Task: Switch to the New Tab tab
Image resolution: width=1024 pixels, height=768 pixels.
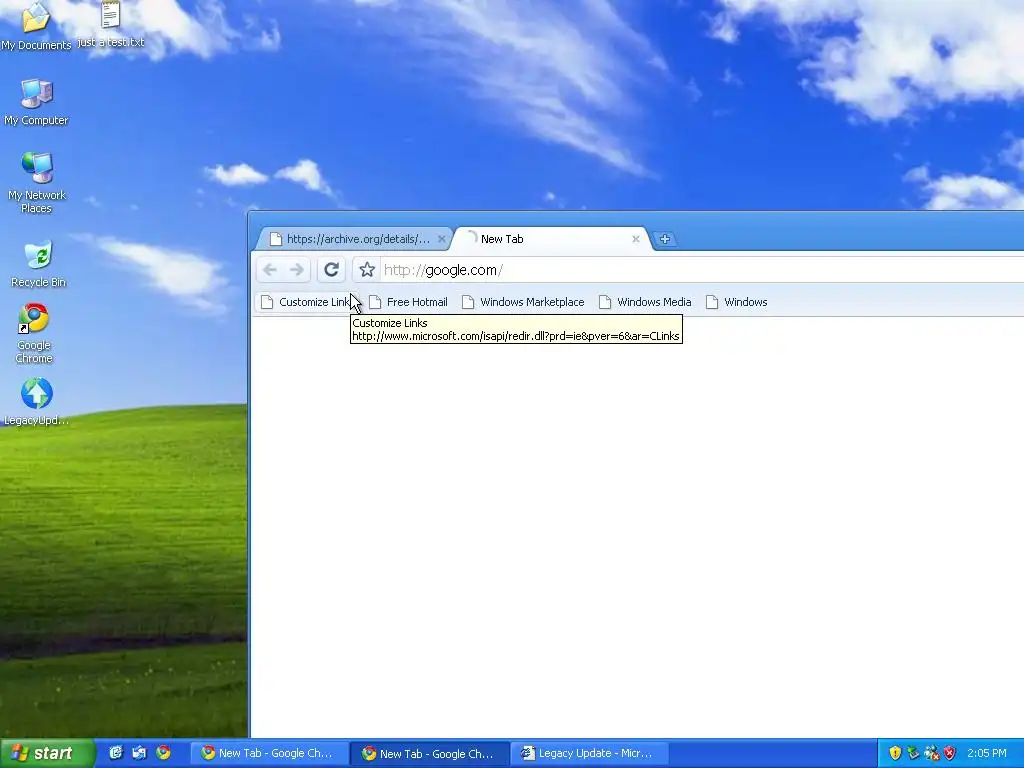Action: point(552,239)
